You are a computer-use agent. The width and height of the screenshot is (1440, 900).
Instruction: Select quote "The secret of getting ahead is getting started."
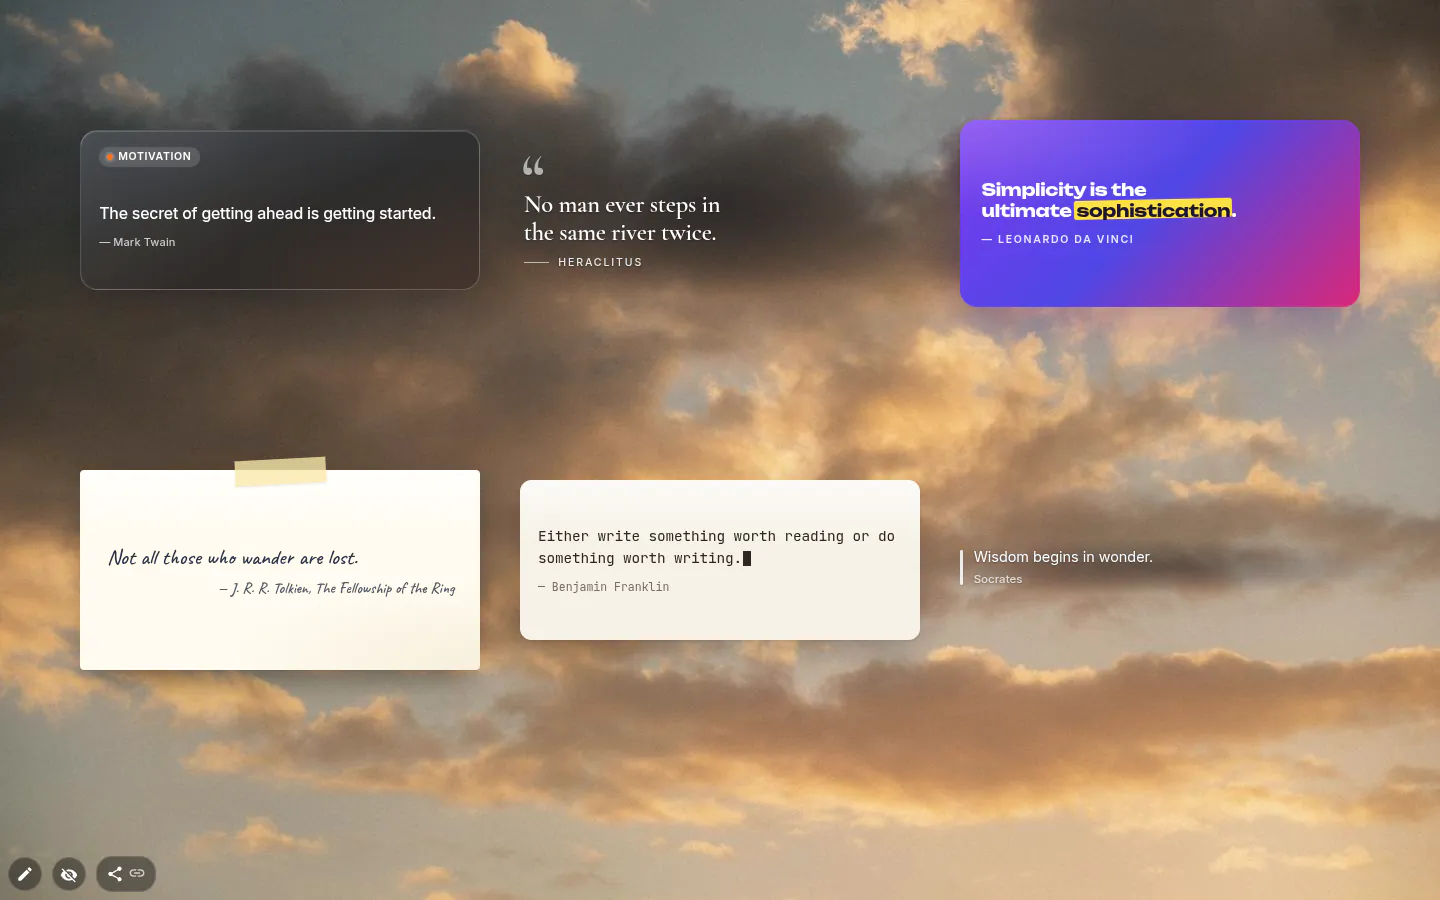click(x=267, y=213)
